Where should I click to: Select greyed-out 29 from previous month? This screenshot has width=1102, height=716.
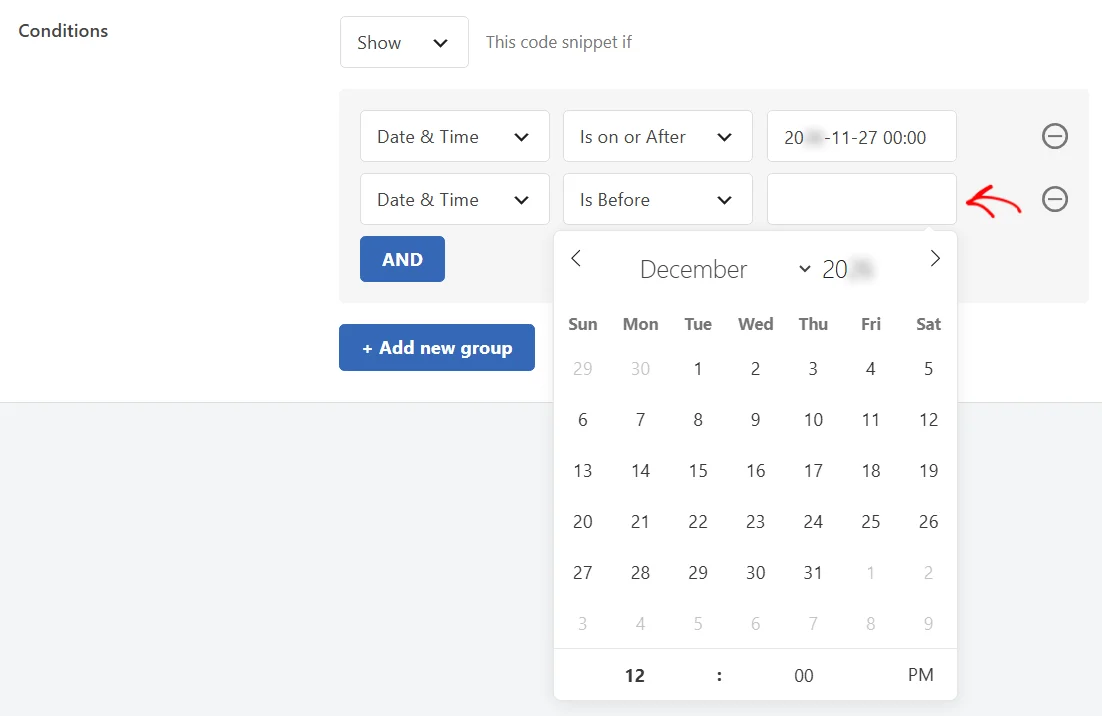583,369
